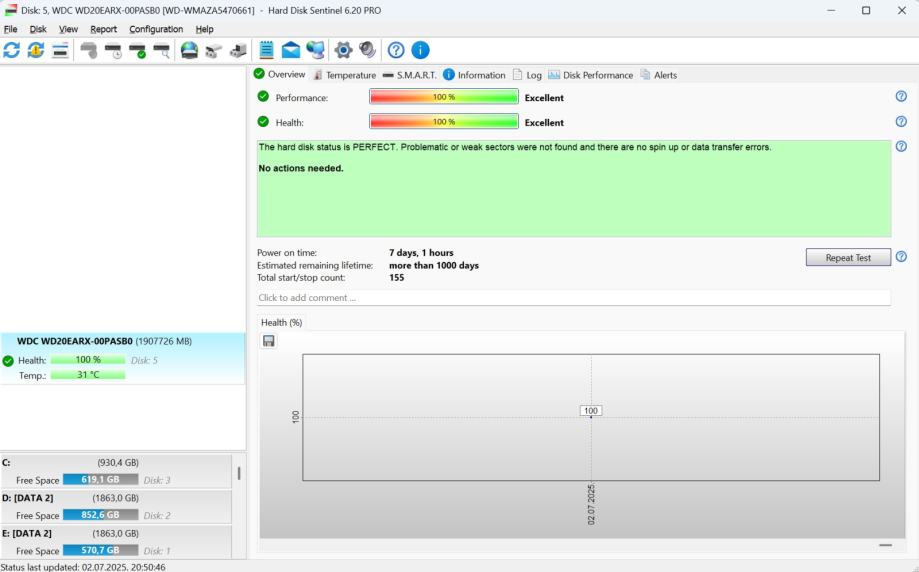The height and width of the screenshot is (572, 919).
Task: Click the comment input field
Action: click(x=573, y=298)
